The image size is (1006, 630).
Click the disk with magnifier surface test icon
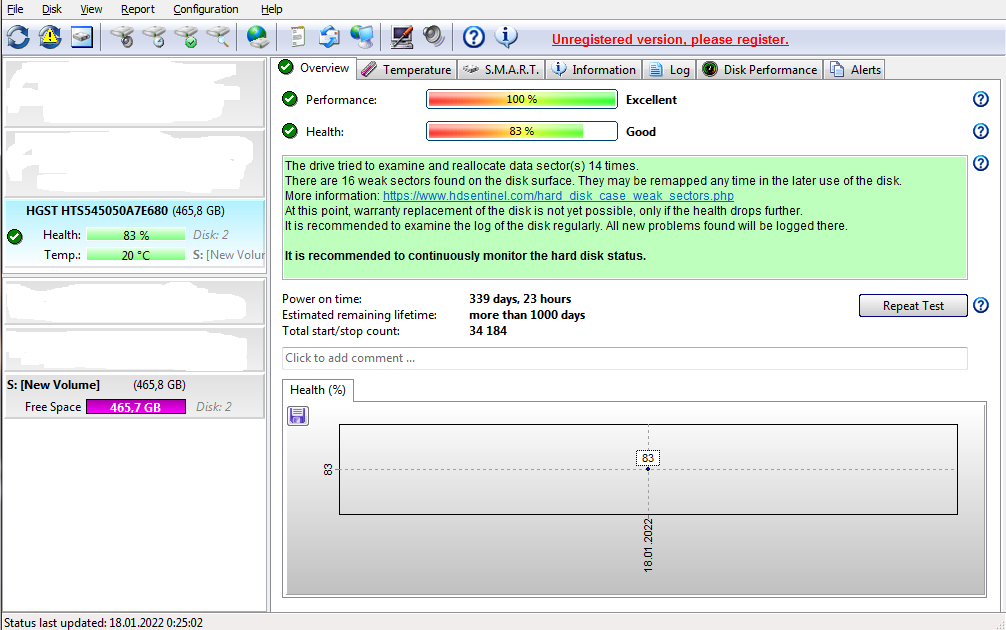pos(218,38)
